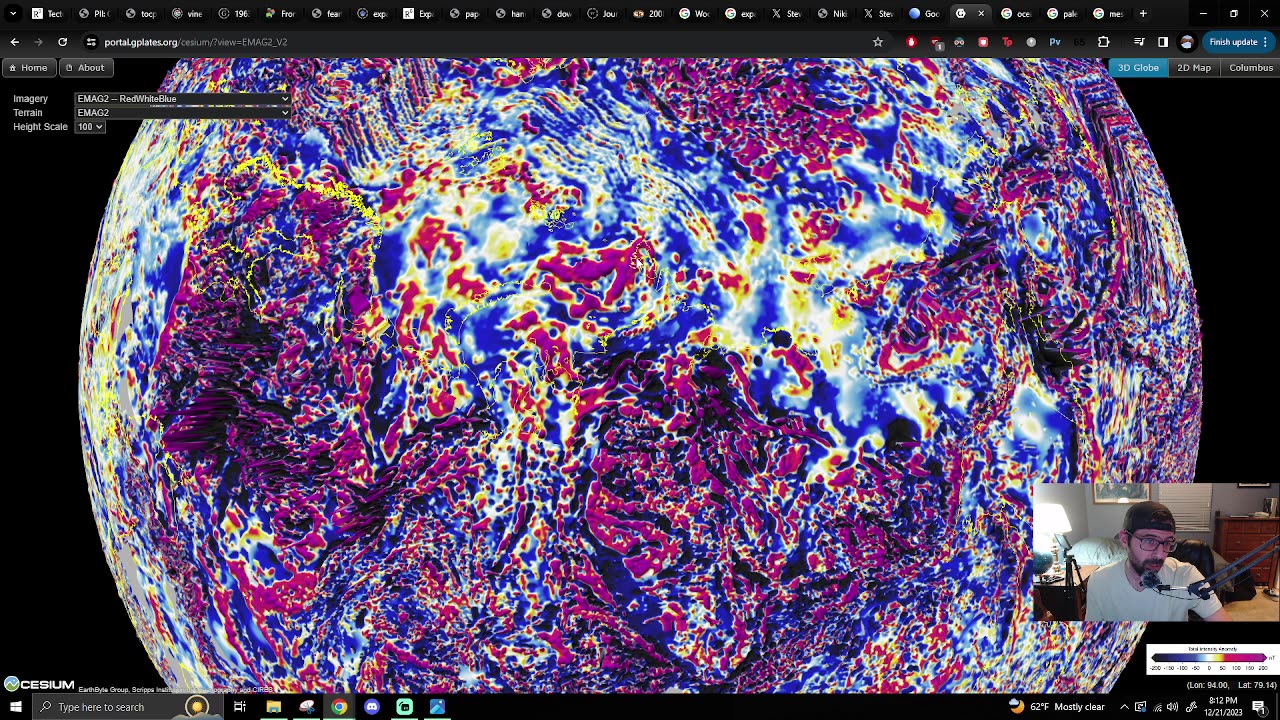Click the ublock-style red extension with badge

click(x=935, y=42)
